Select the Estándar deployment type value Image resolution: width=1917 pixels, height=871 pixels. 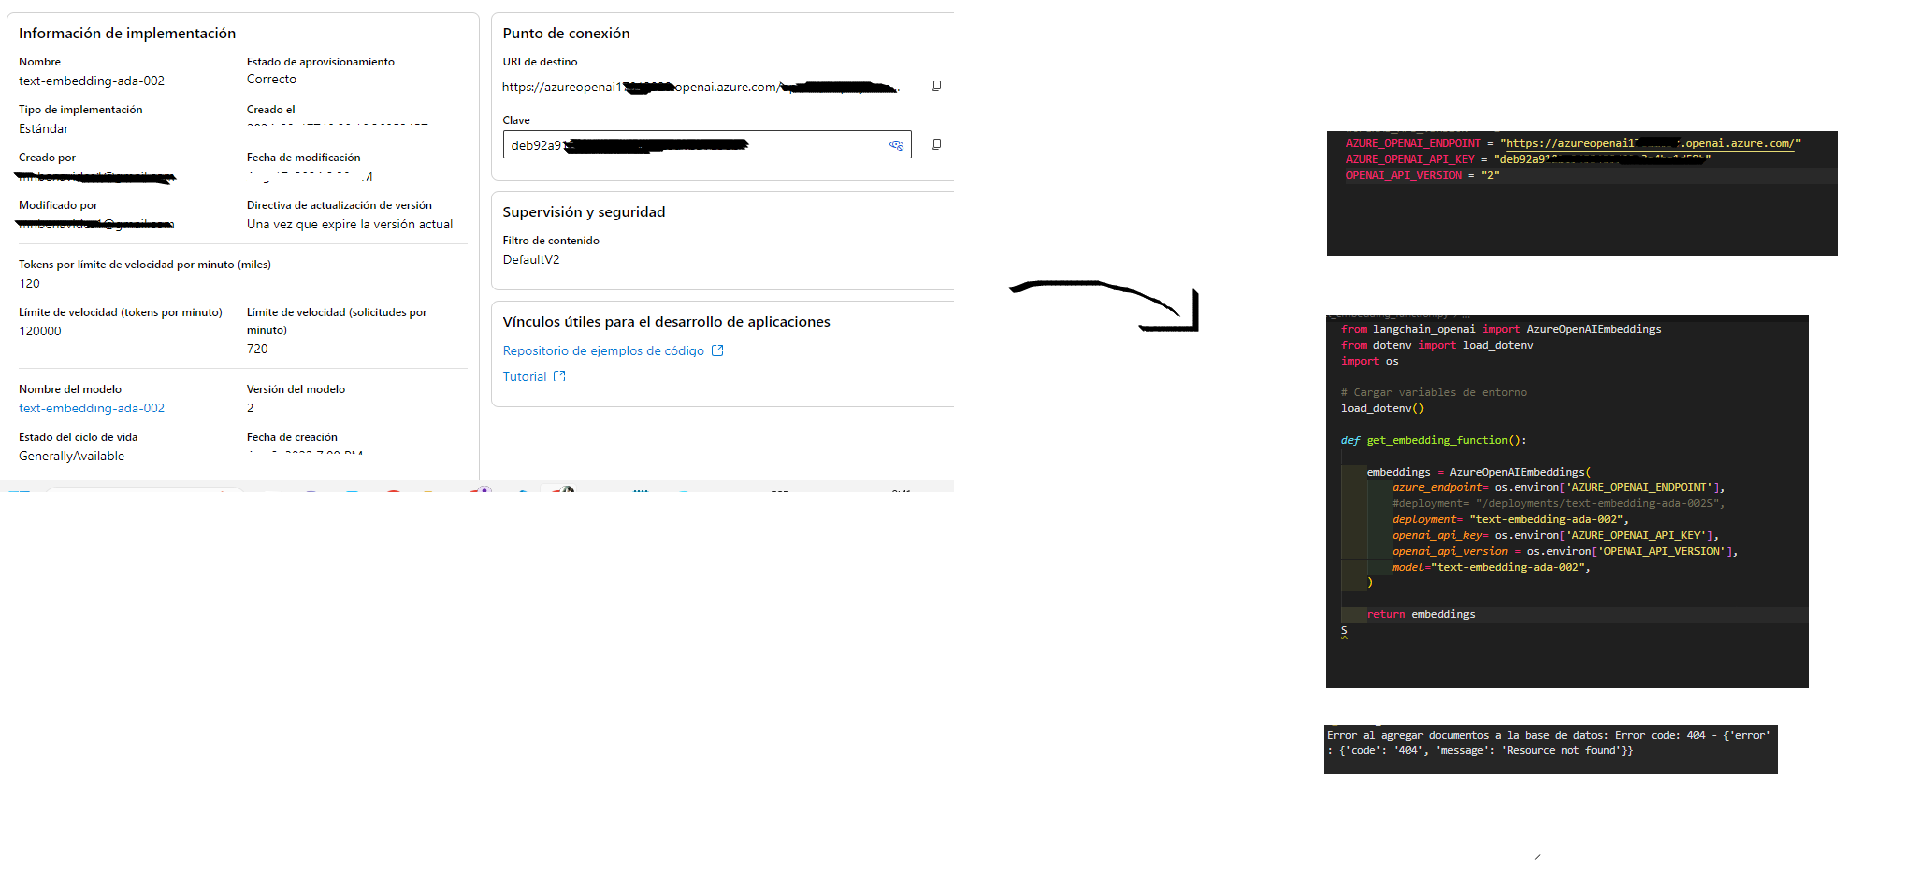click(43, 129)
